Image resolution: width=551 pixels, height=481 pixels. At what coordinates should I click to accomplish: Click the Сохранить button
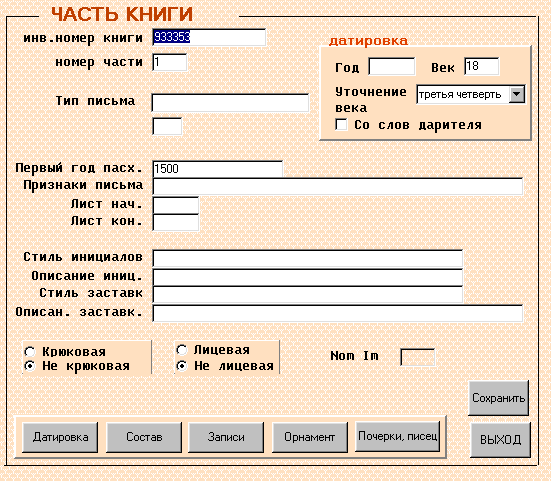tap(498, 398)
